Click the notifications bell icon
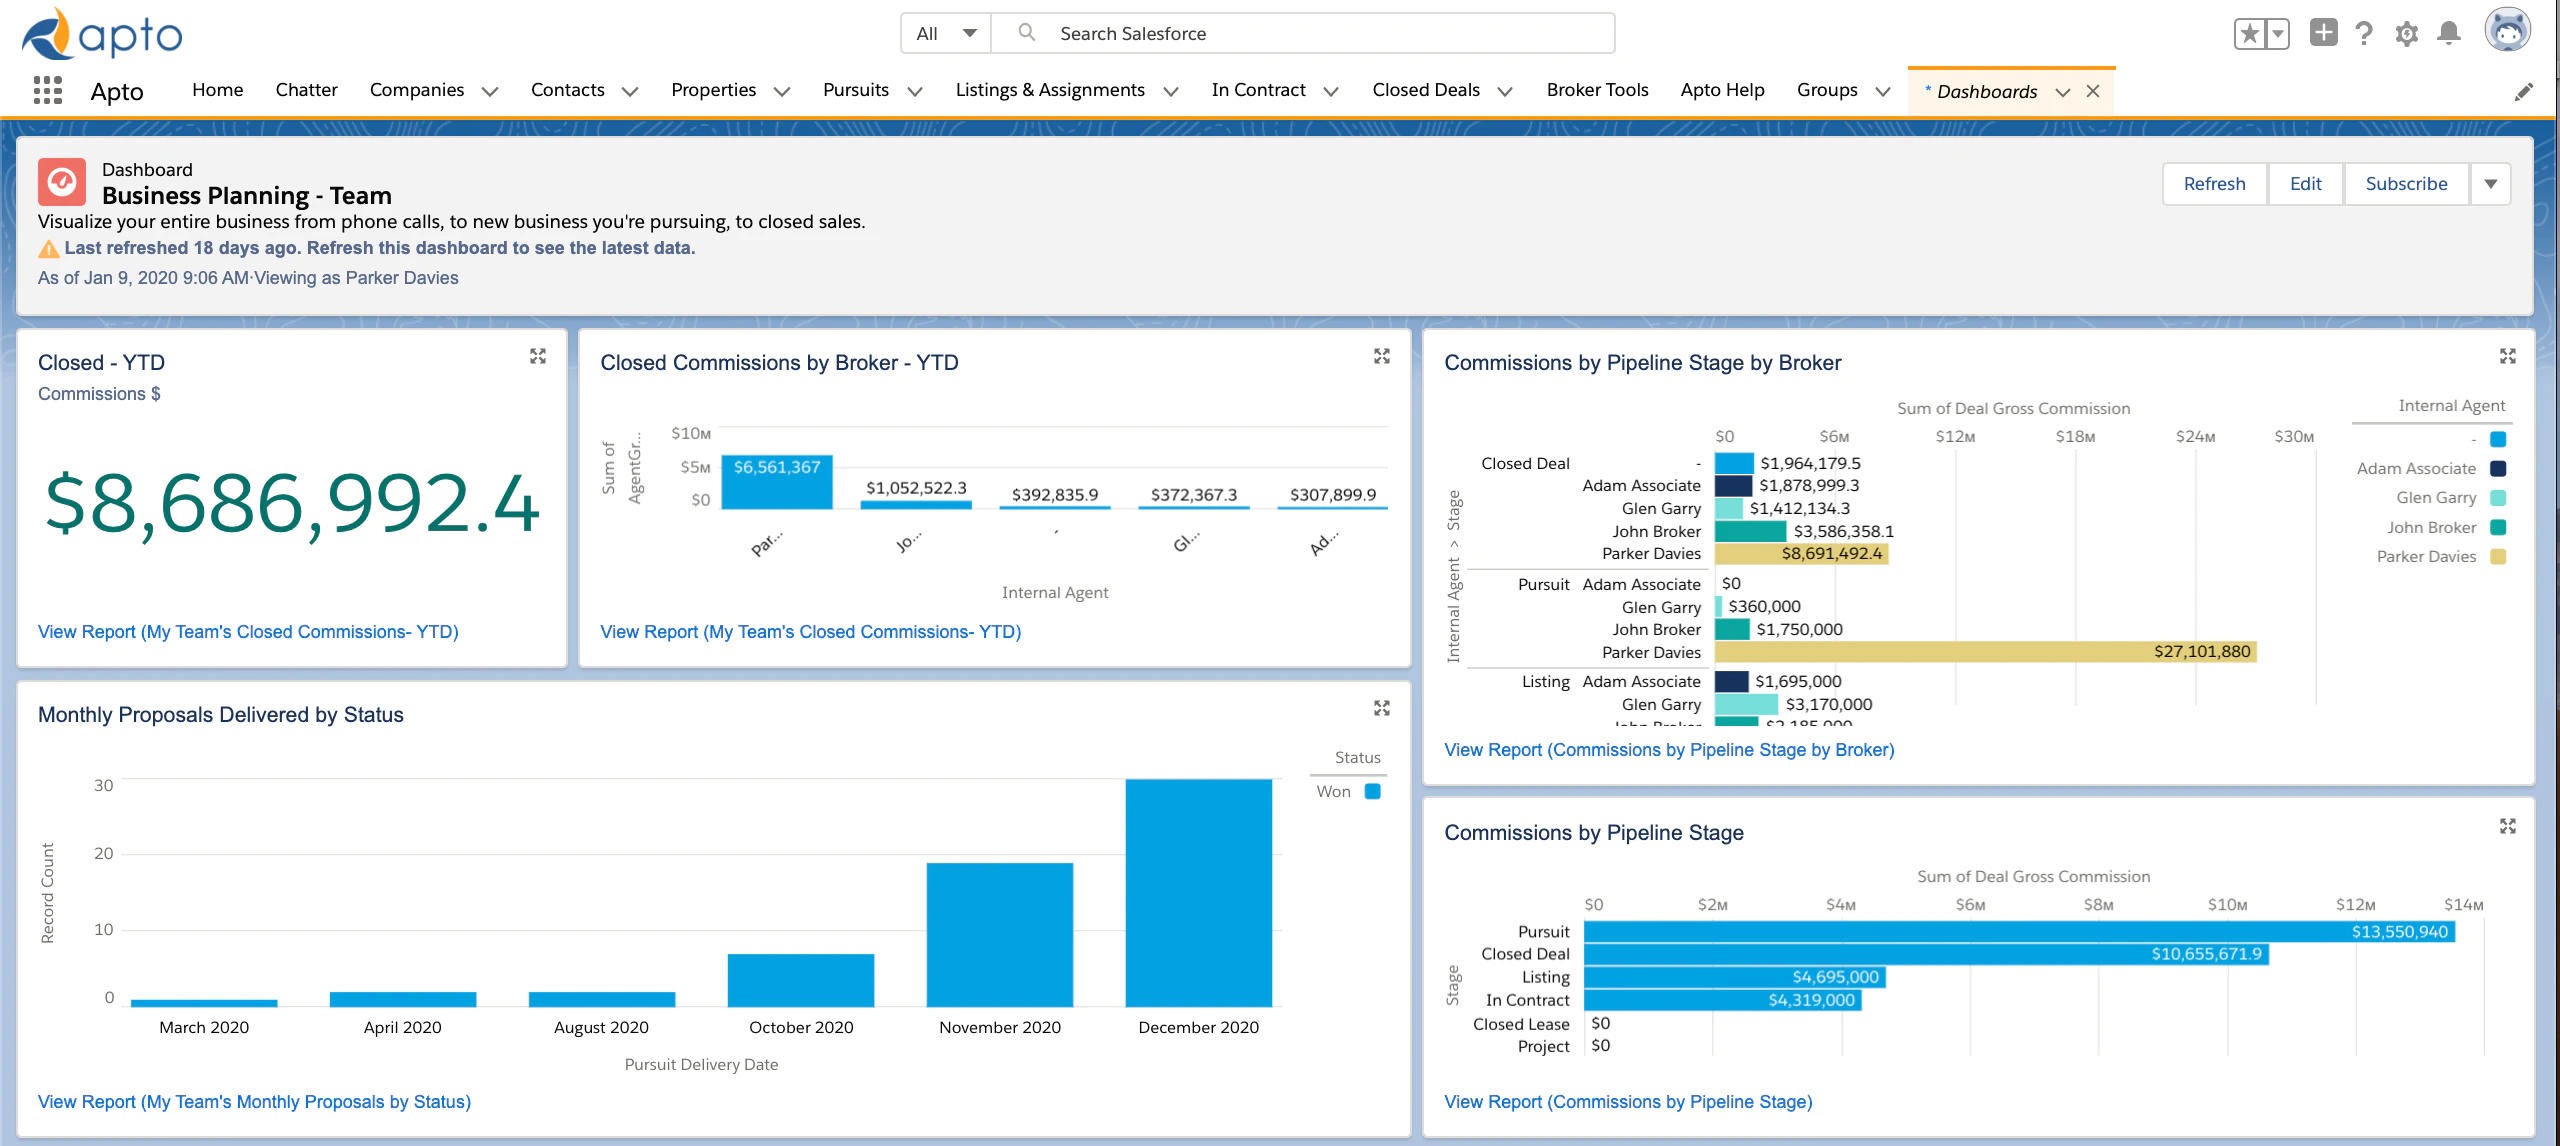This screenshot has height=1146, width=2560. pyautogui.click(x=2449, y=33)
